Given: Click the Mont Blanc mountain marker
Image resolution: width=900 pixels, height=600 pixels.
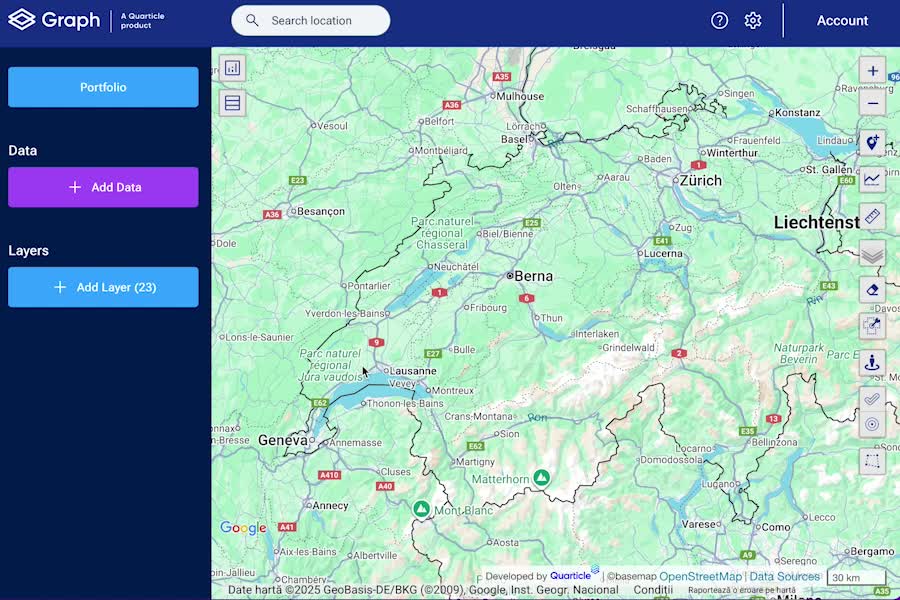Looking at the screenshot, I should click(x=421, y=509).
